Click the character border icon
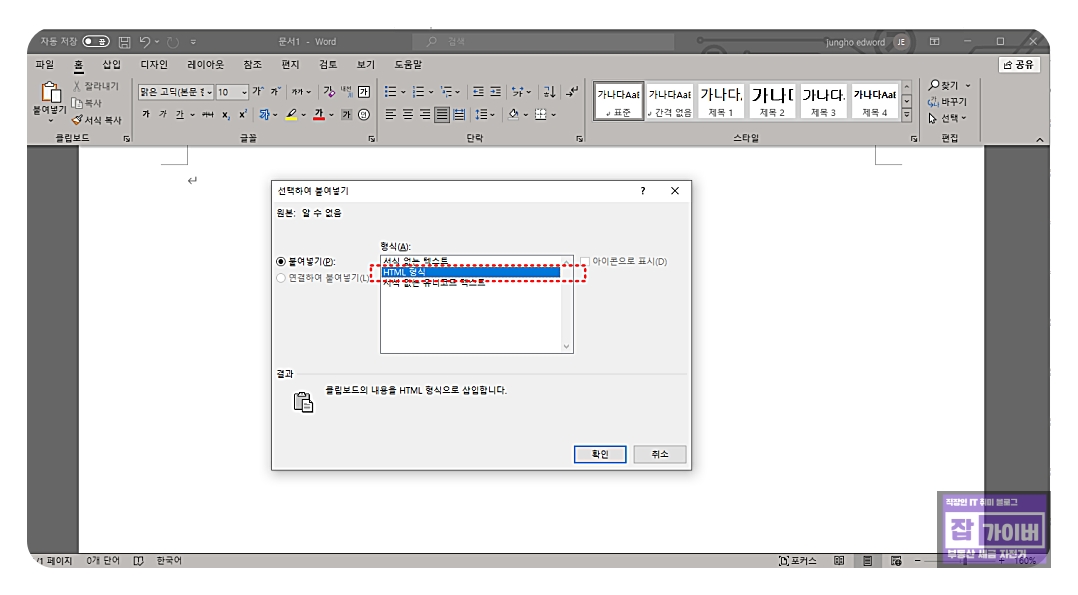This screenshot has width=1078, height=595. click(x=364, y=91)
